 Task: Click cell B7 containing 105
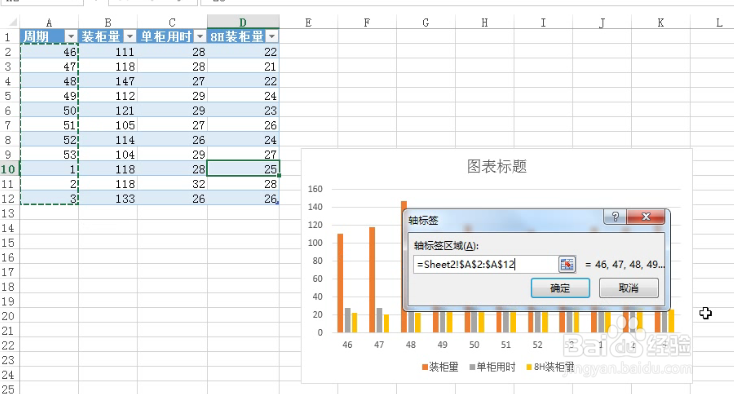click(x=108, y=125)
